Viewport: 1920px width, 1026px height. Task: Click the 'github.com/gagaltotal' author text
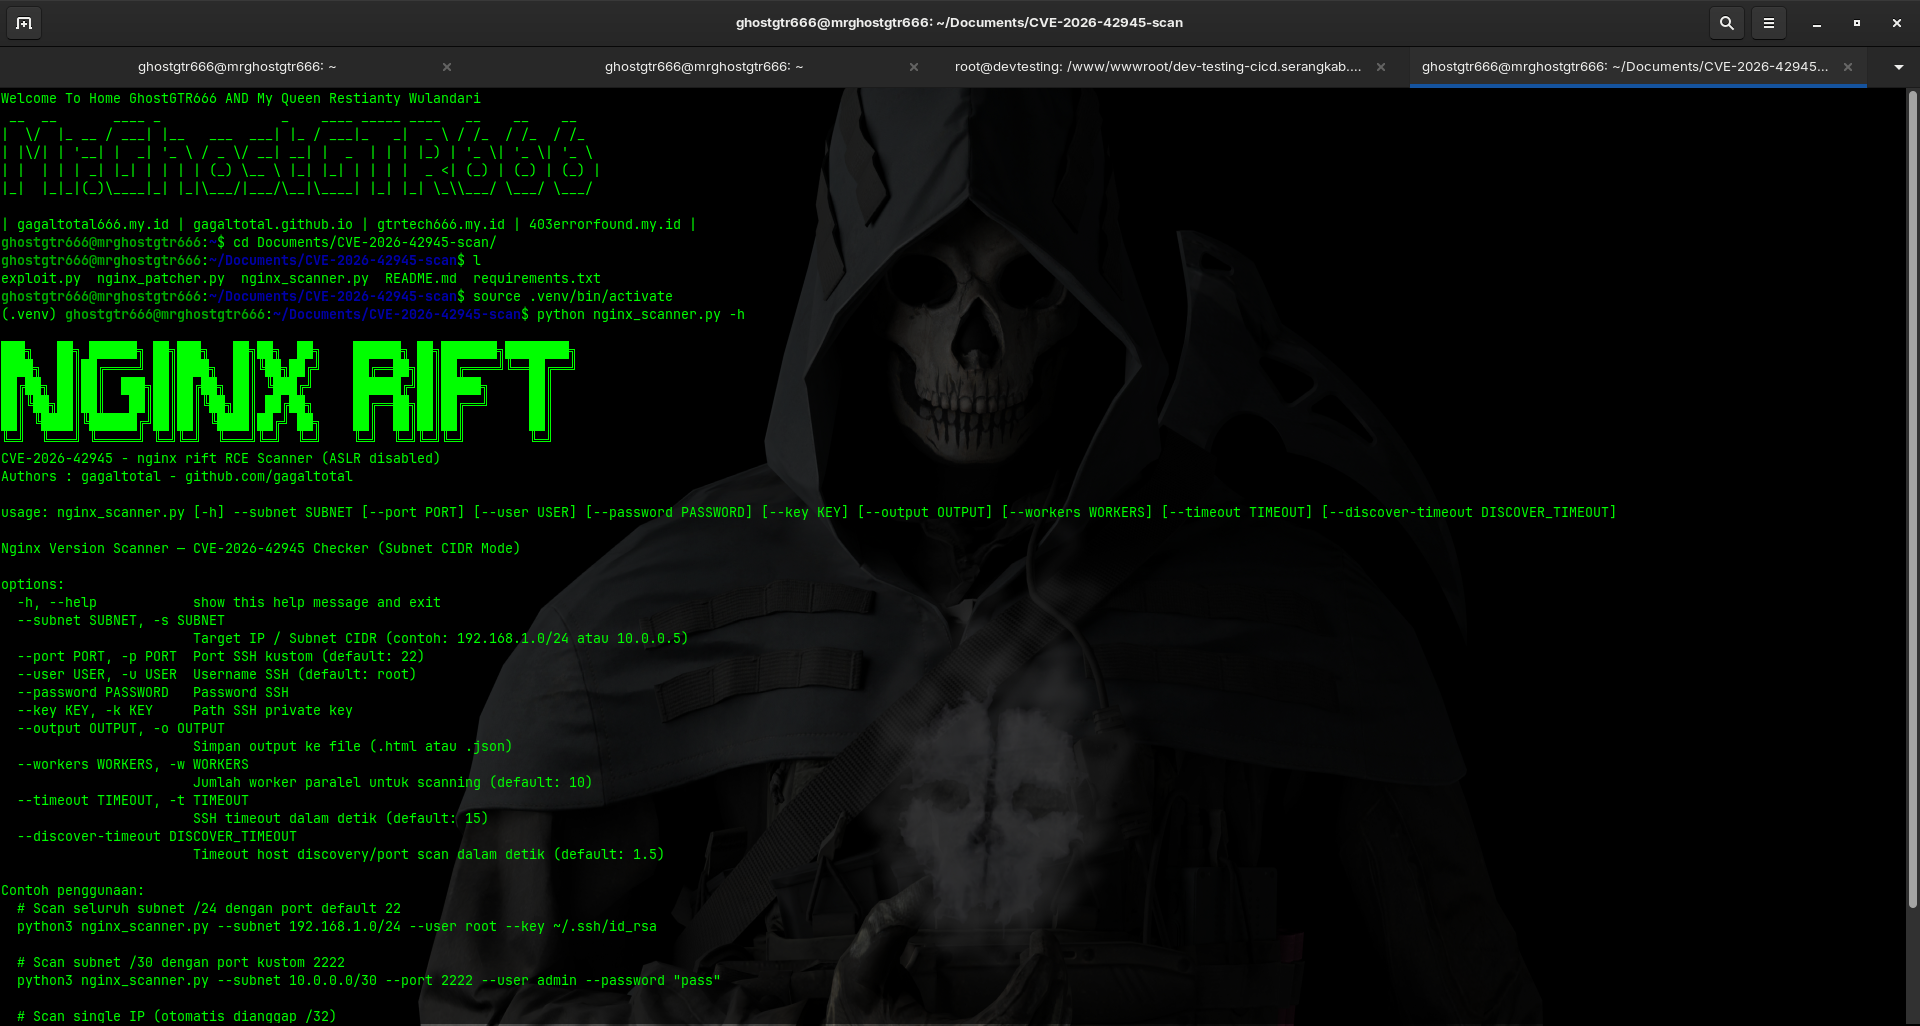(269, 477)
